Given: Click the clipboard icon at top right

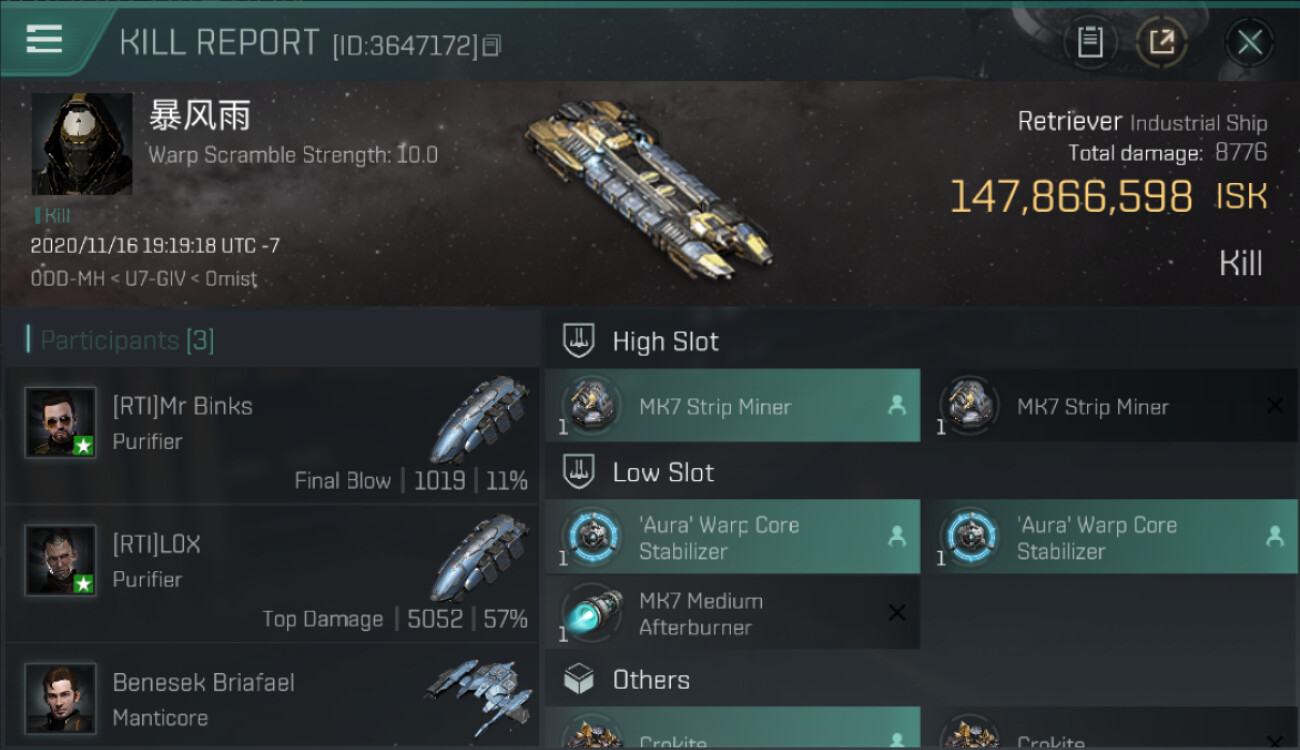Looking at the screenshot, I should 1090,42.
